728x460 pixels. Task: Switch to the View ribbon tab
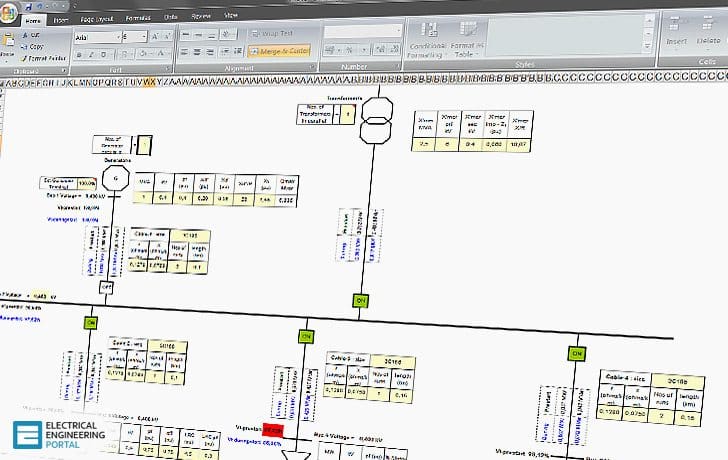click(x=231, y=15)
